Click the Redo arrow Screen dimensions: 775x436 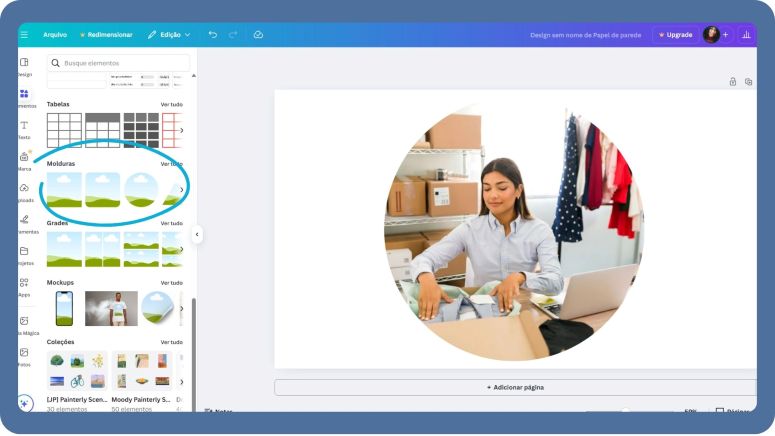pos(233,34)
